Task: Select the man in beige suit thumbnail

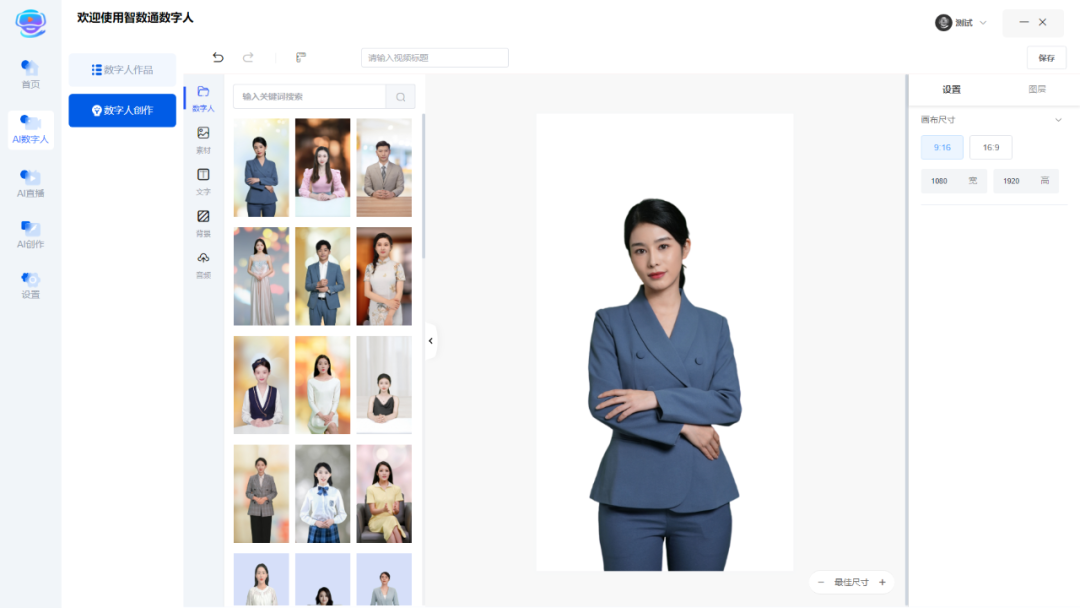Action: [x=384, y=167]
